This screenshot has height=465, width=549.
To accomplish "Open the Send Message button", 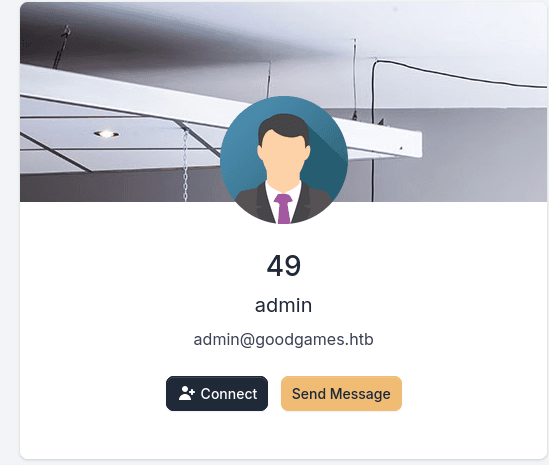I will (341, 394).
